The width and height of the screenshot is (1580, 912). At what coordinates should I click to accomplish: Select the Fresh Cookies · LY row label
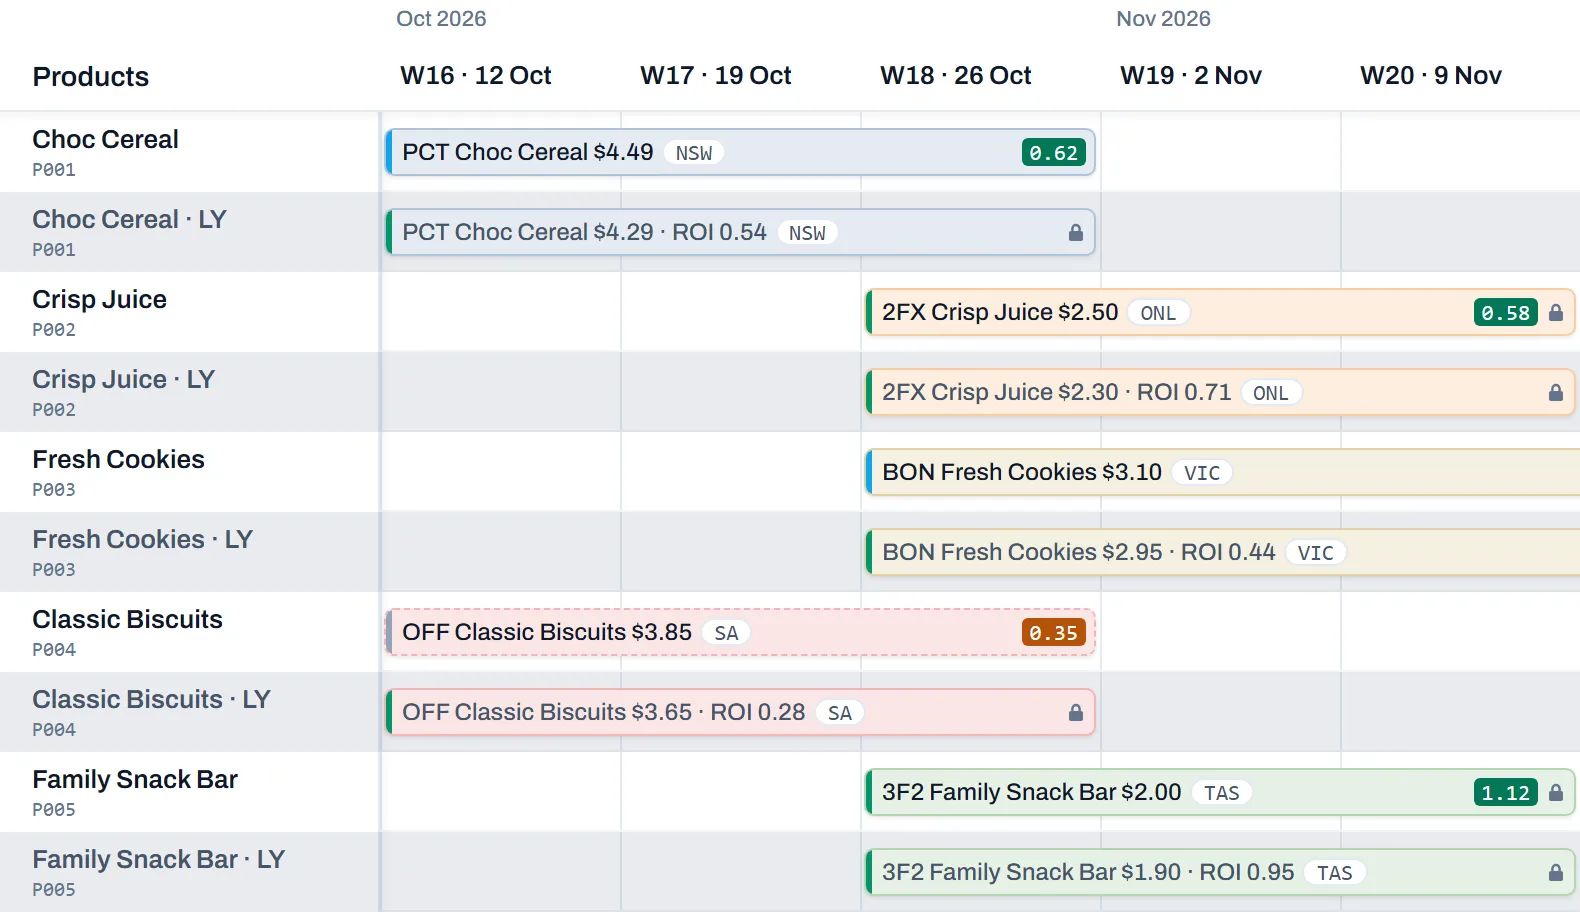[x=190, y=552]
